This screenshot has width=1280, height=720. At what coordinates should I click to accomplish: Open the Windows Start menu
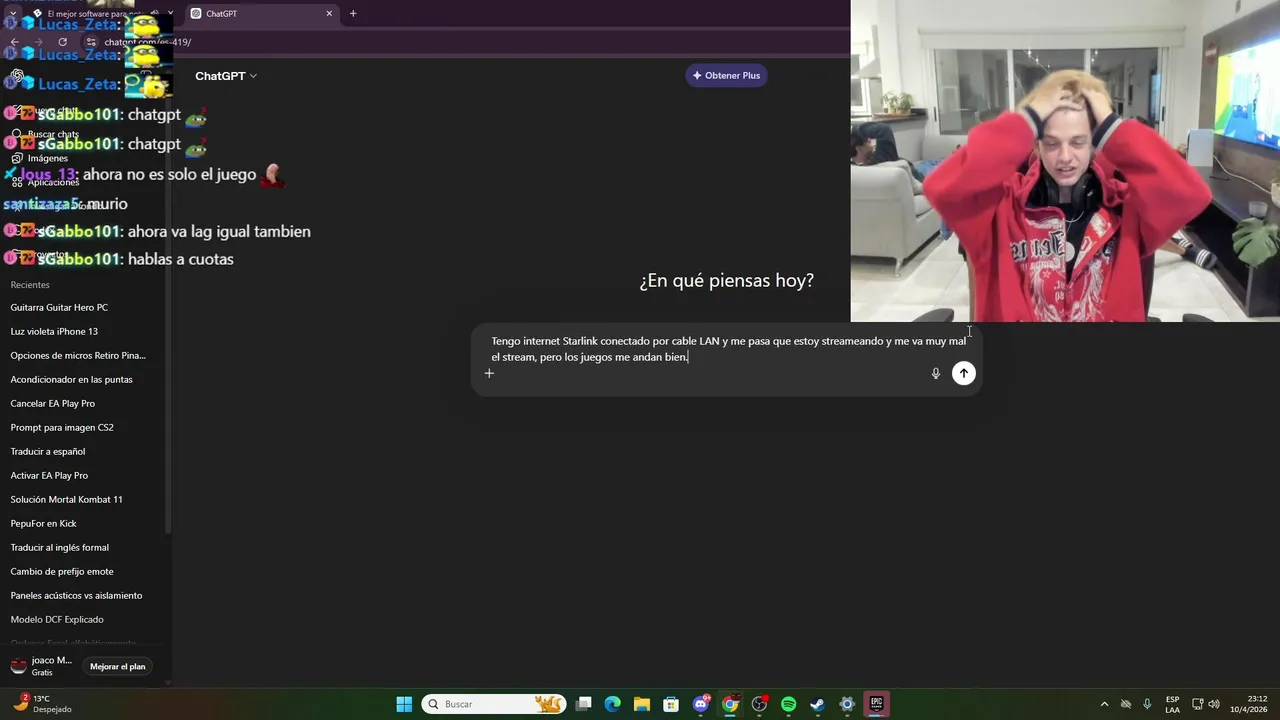(x=404, y=704)
